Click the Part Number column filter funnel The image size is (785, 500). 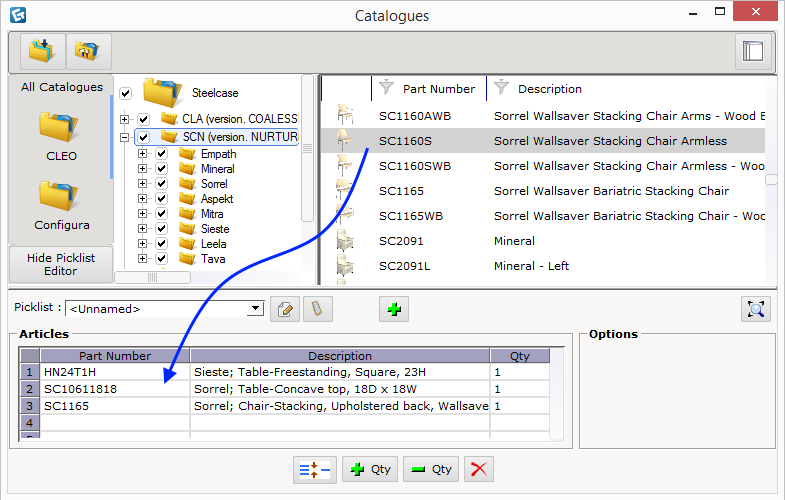point(386,88)
